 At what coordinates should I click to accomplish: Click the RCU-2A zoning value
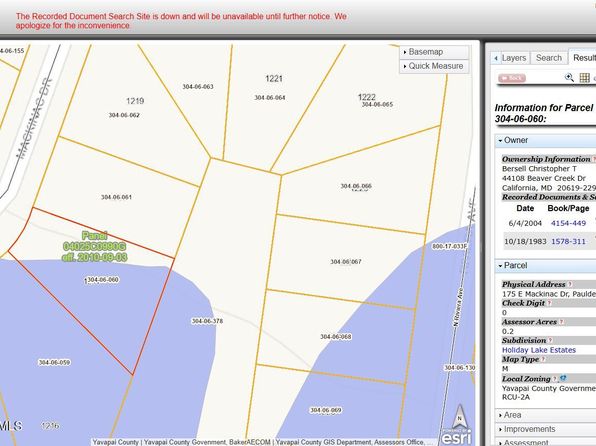point(516,397)
